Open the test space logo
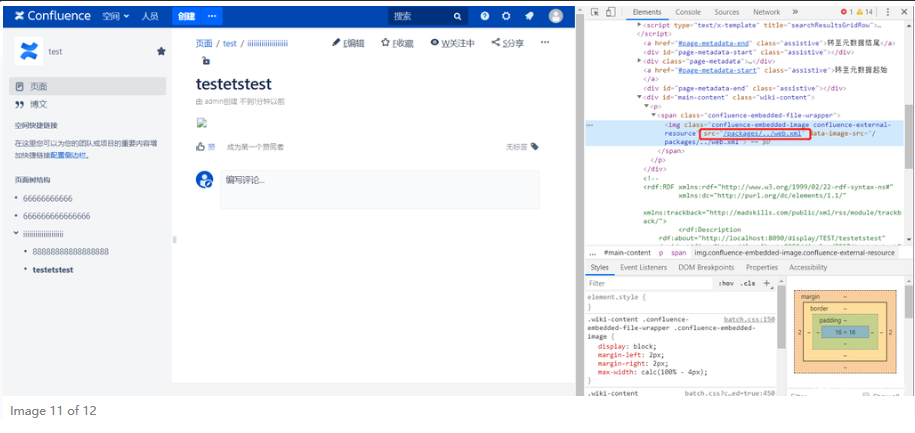915x433 pixels. pyautogui.click(x=27, y=51)
